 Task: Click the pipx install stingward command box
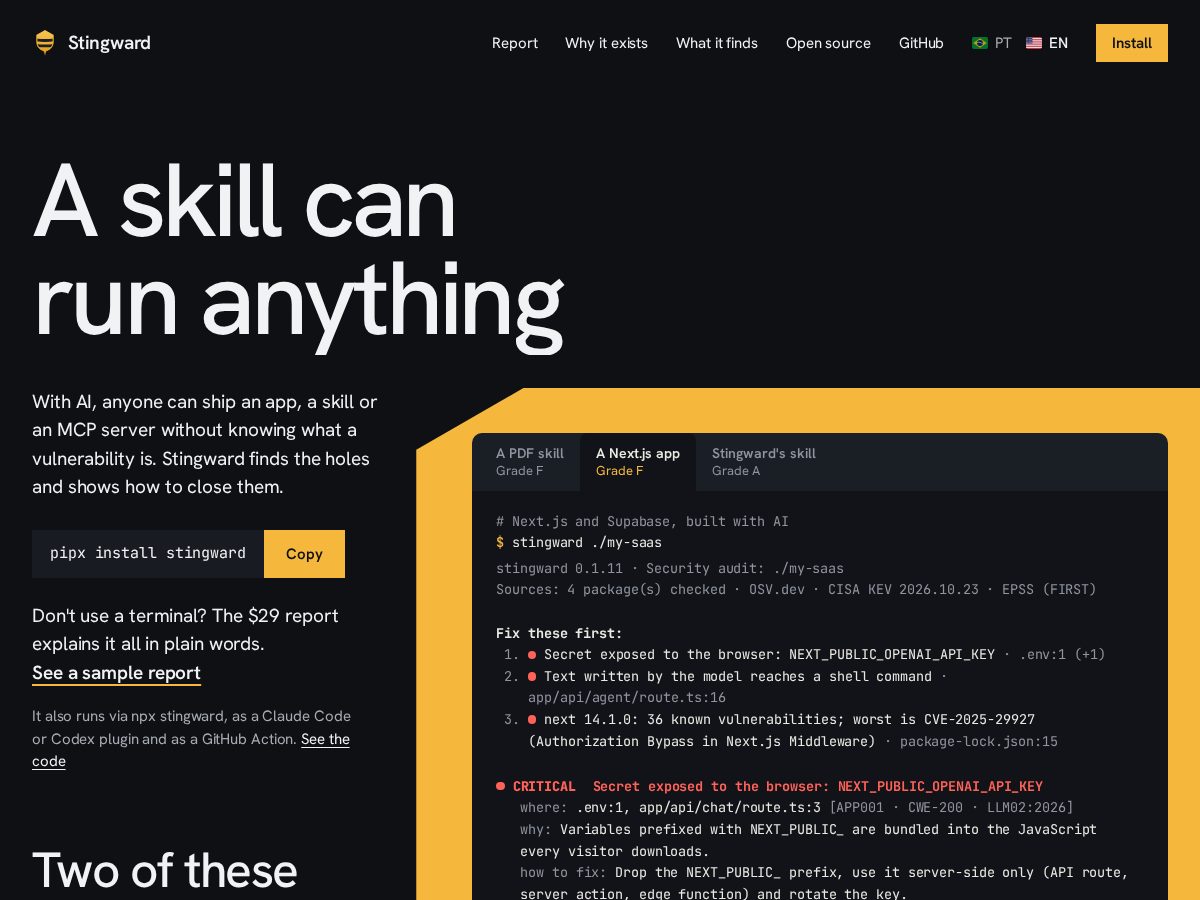[x=148, y=554]
